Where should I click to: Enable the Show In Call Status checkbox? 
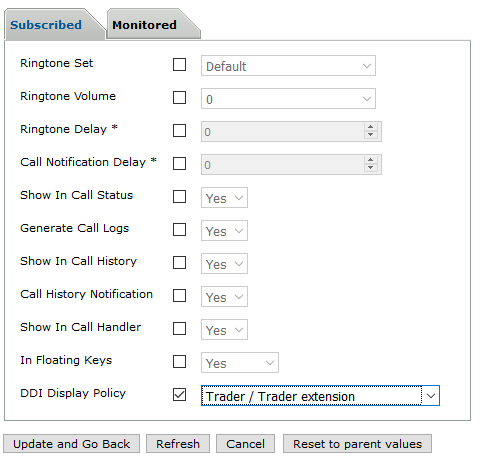179,197
